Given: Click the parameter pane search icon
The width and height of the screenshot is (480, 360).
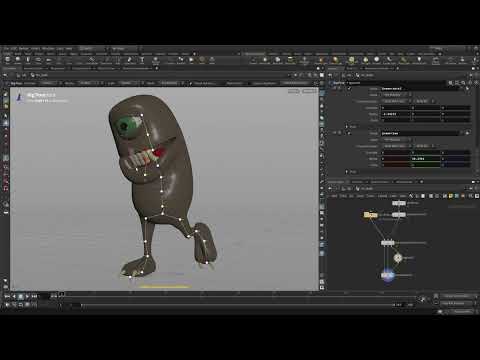Looking at the screenshot, I should [x=463, y=83].
